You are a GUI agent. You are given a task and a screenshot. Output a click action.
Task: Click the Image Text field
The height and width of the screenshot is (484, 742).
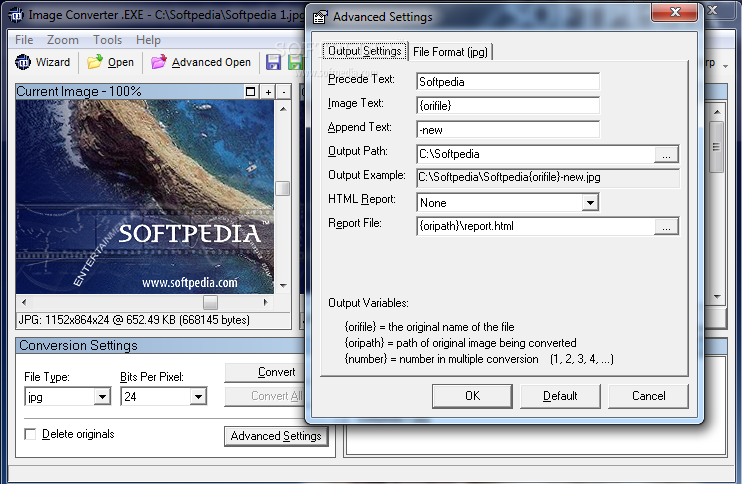click(x=508, y=106)
